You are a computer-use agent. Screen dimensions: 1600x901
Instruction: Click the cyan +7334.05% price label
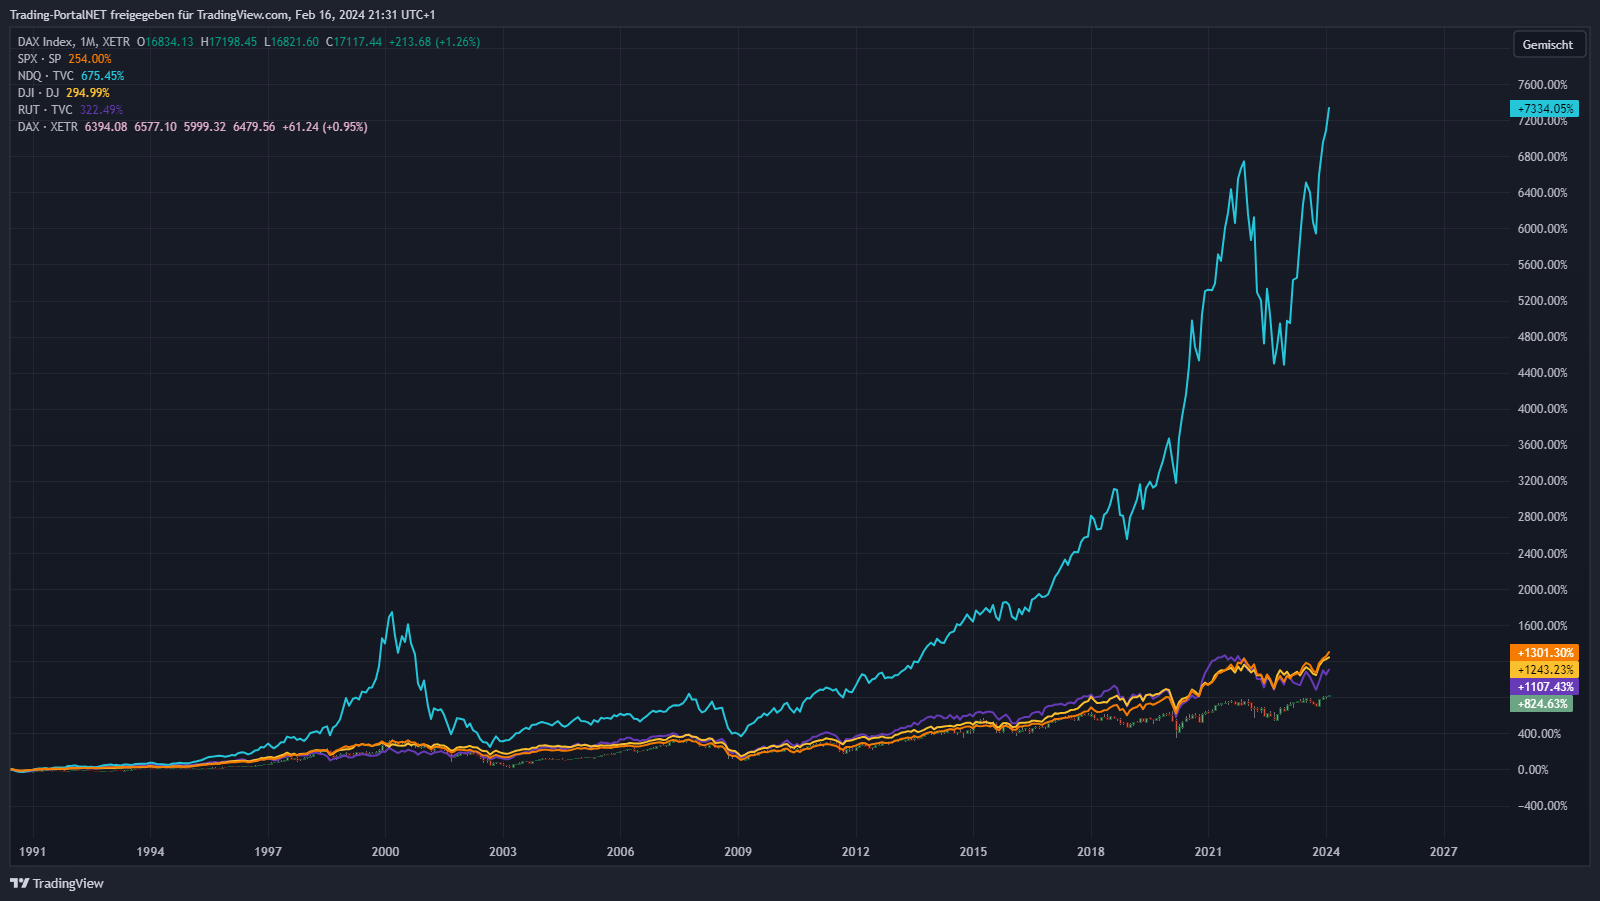tap(1544, 109)
